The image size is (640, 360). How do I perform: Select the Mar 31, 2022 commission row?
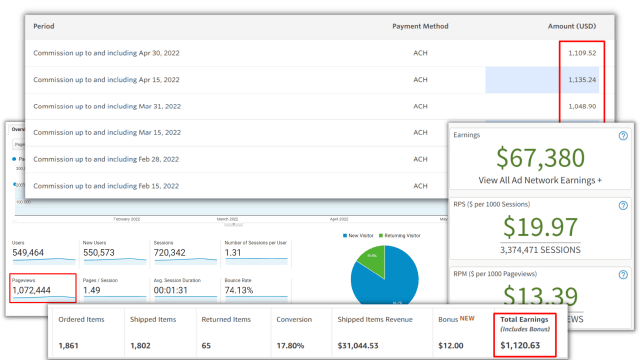click(320, 107)
